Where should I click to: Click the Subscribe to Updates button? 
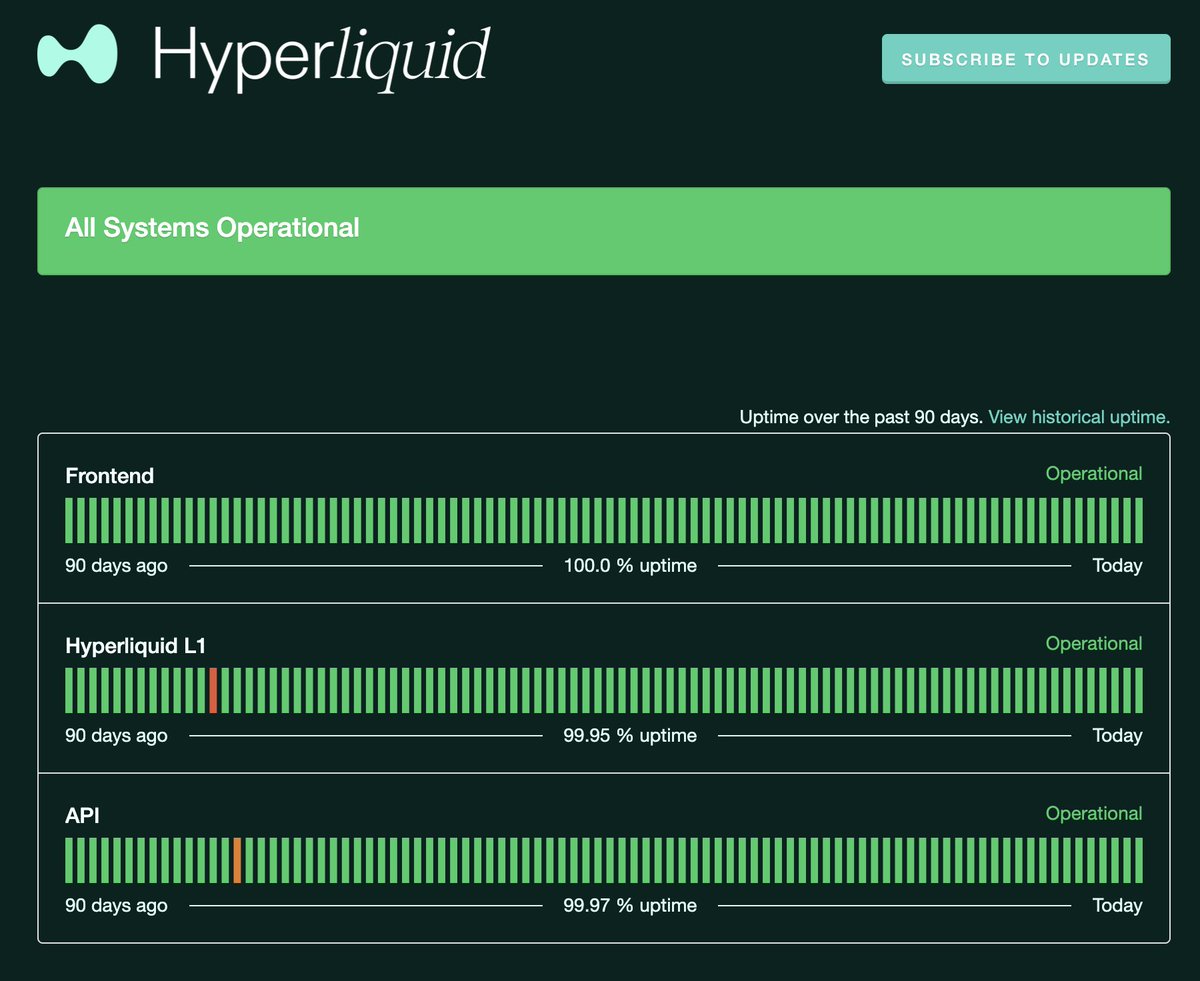(x=1026, y=59)
